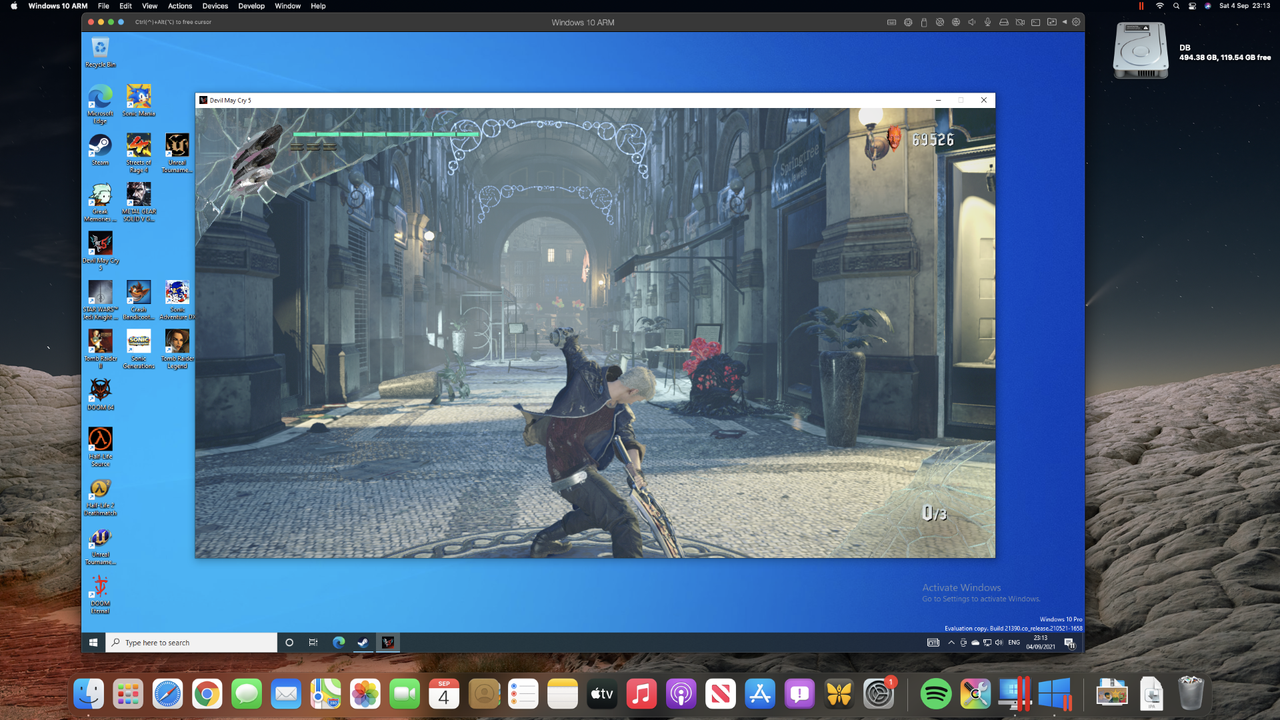This screenshot has width=1280, height=720.
Task: Select the Steam desktop shortcut
Action: pyautogui.click(x=100, y=150)
